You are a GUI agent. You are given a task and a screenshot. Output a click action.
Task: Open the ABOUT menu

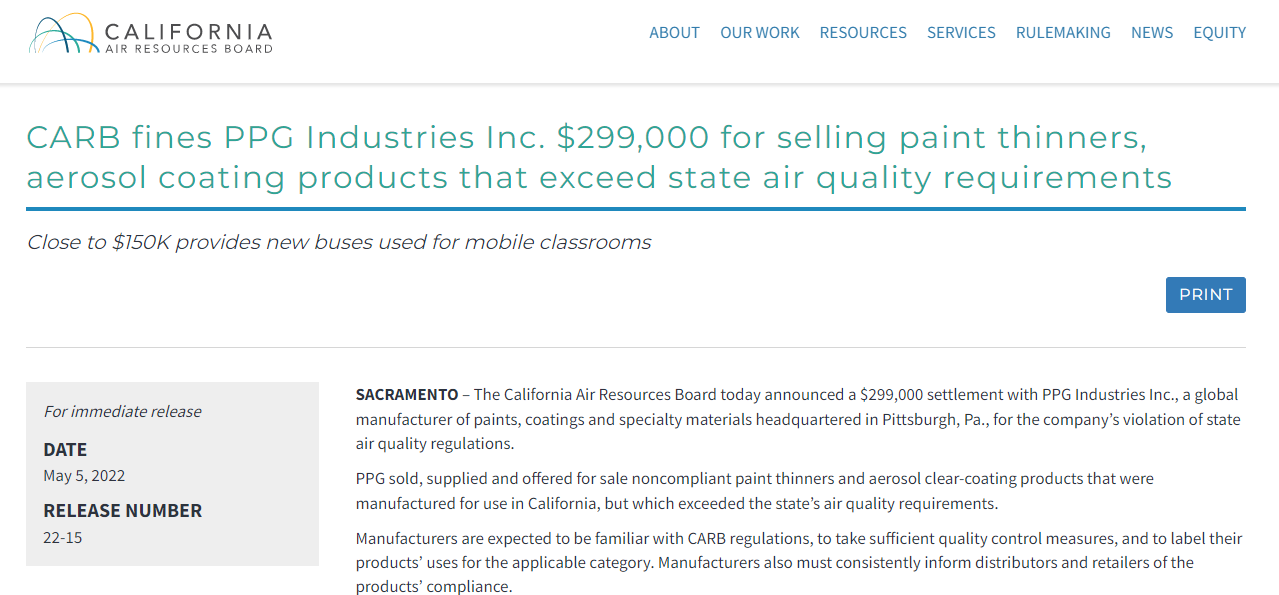[x=674, y=33]
